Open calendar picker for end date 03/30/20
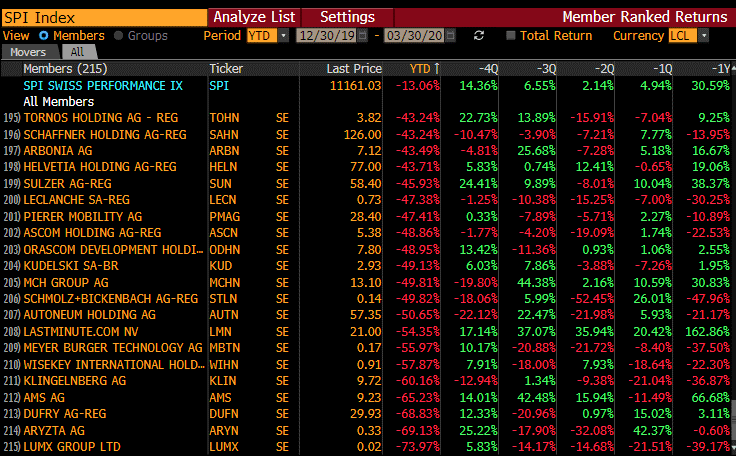Screen dimensions: 736x456 coord(450,36)
